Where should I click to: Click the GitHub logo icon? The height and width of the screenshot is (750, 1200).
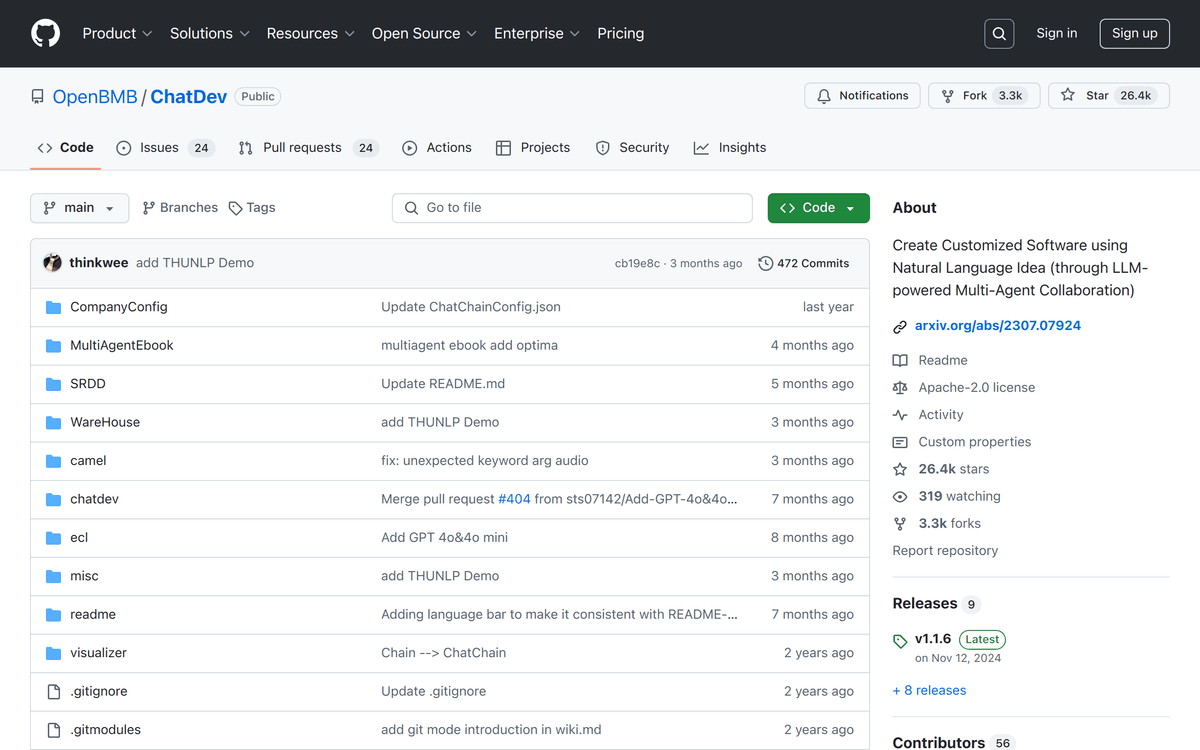pos(46,33)
